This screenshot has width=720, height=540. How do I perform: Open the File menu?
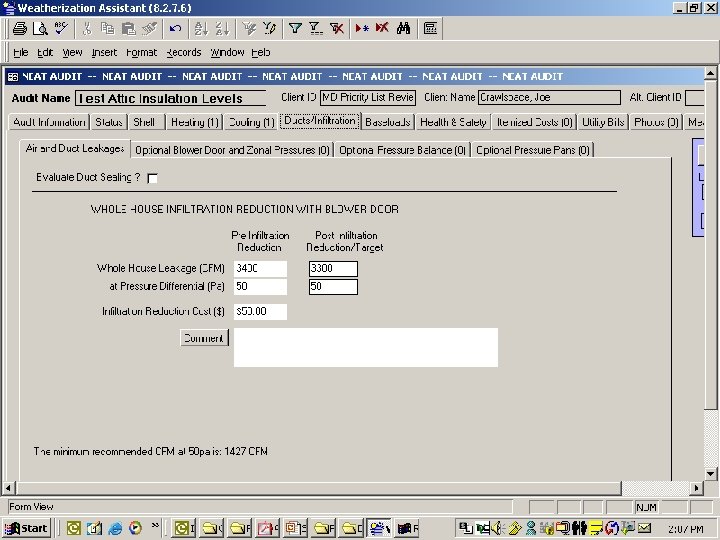(21, 52)
